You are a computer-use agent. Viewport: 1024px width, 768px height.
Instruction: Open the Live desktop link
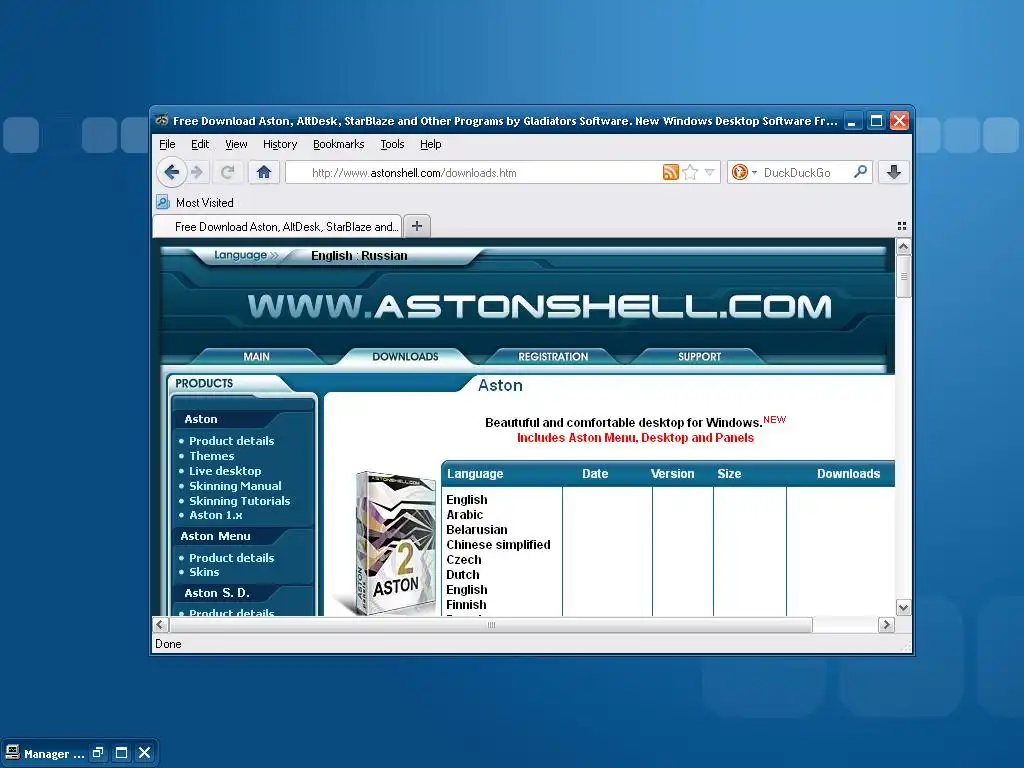click(225, 471)
